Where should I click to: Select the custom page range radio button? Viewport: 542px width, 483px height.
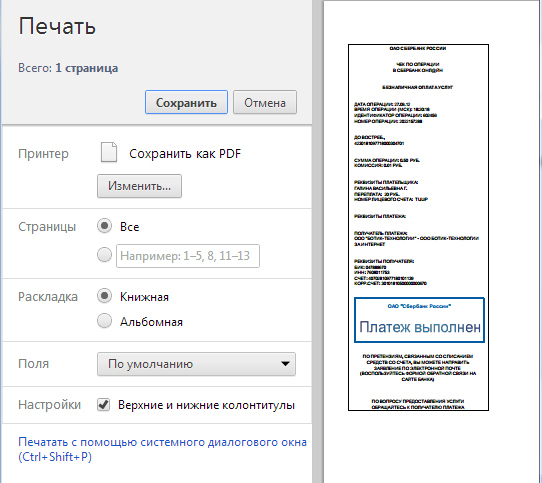point(104,255)
